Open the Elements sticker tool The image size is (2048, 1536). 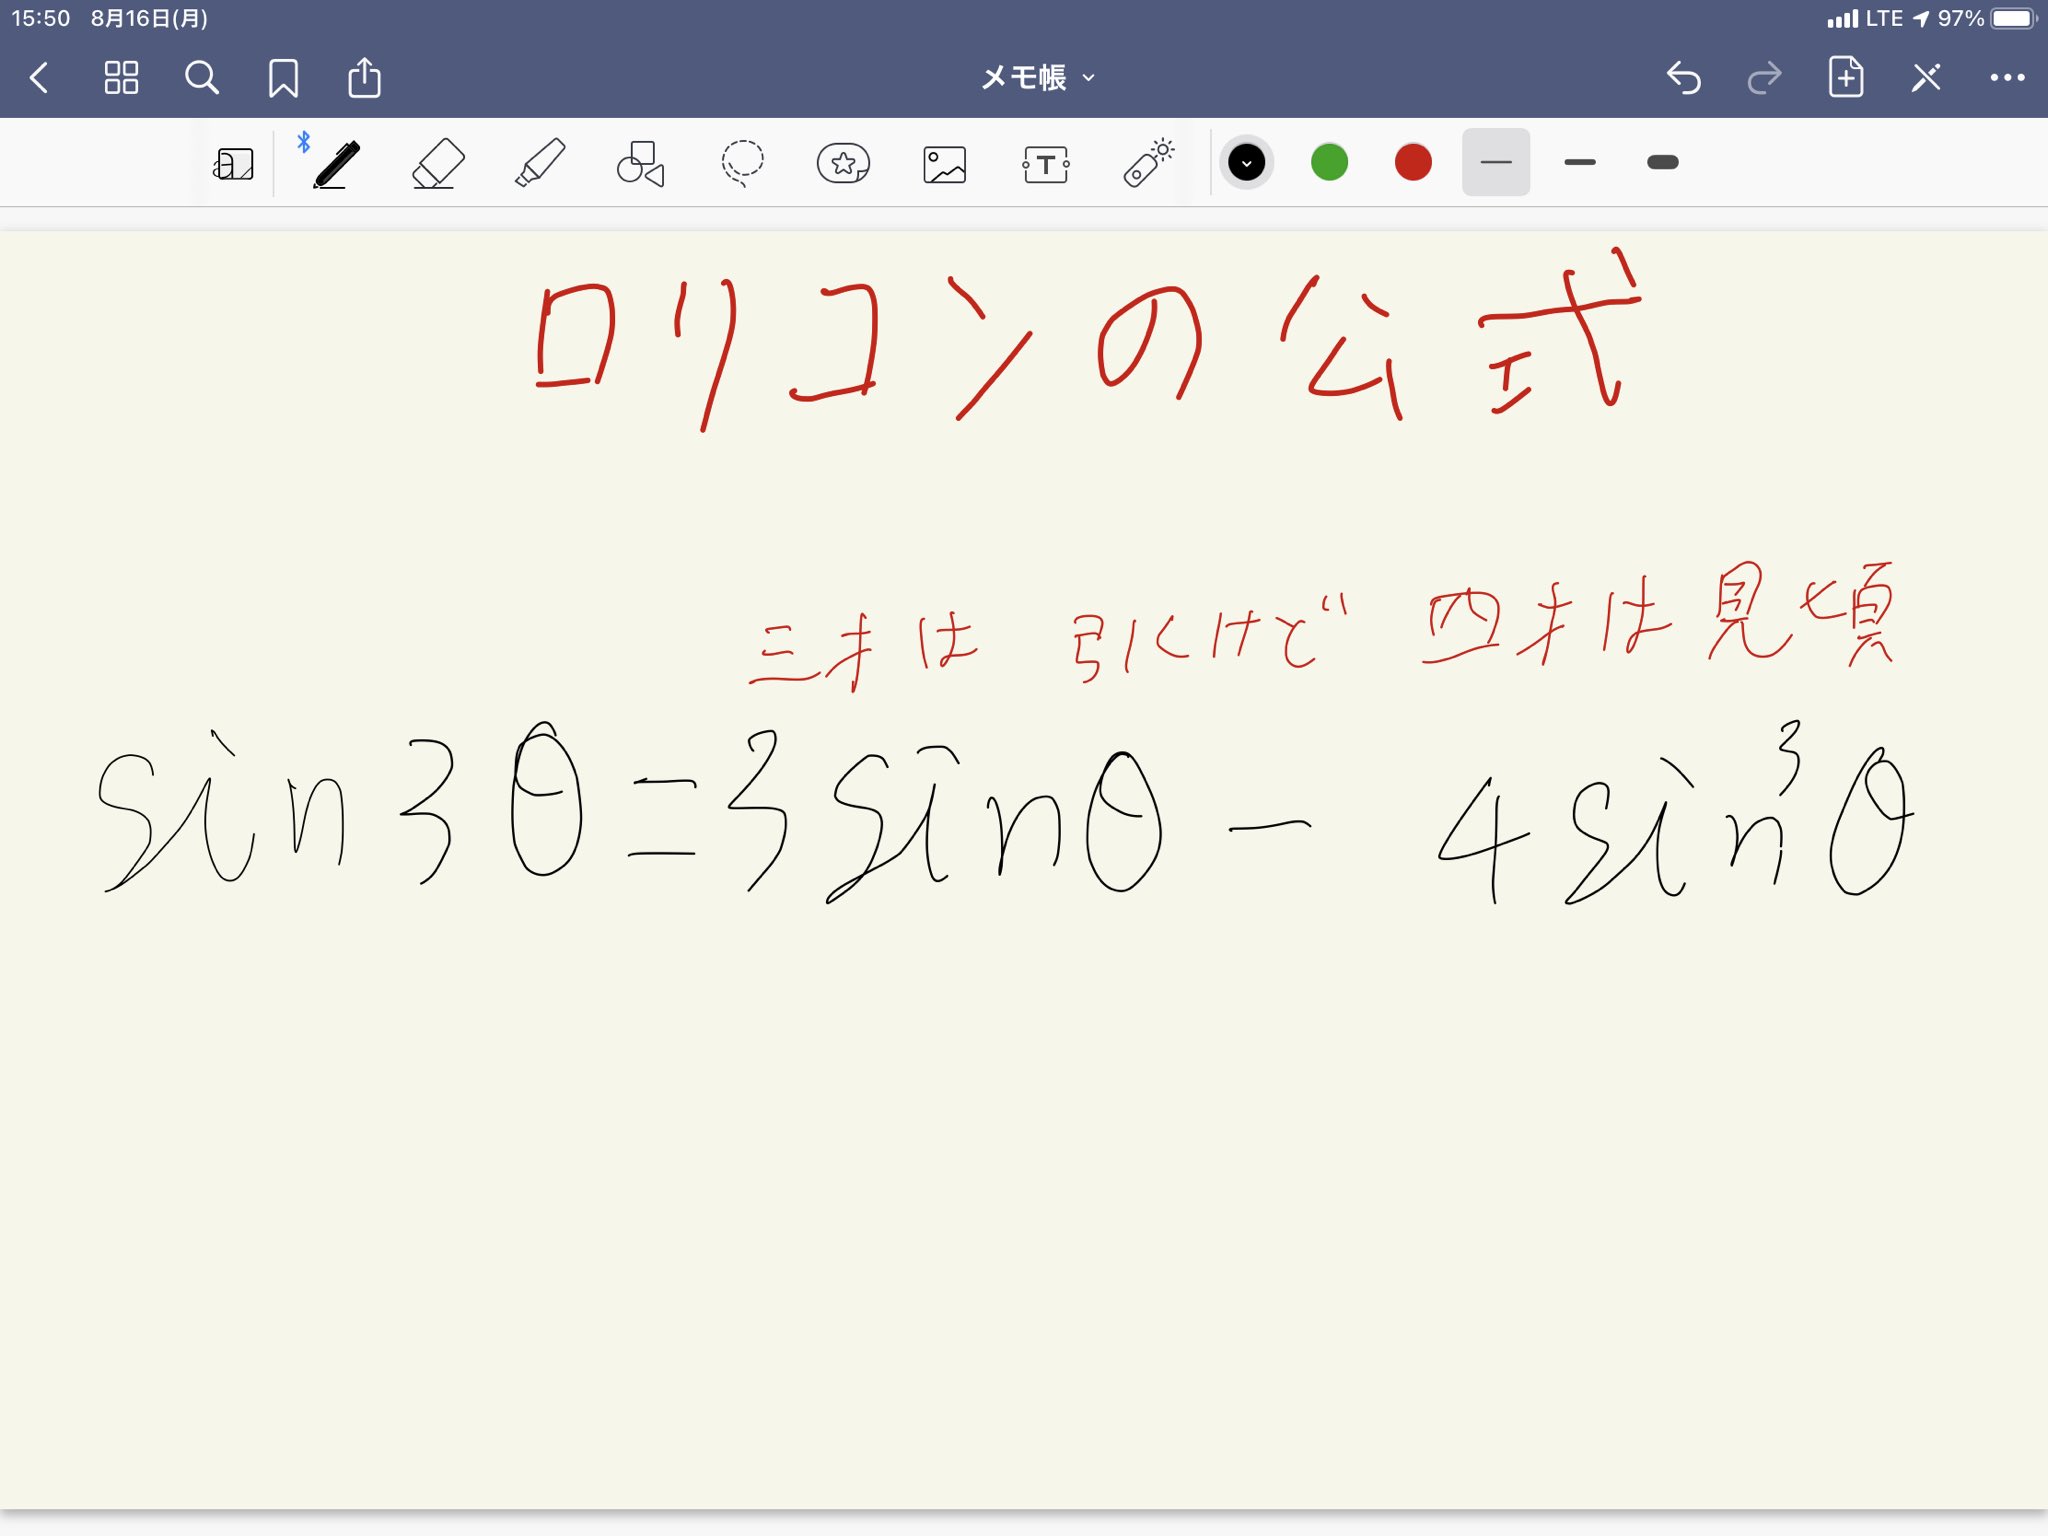click(x=843, y=163)
